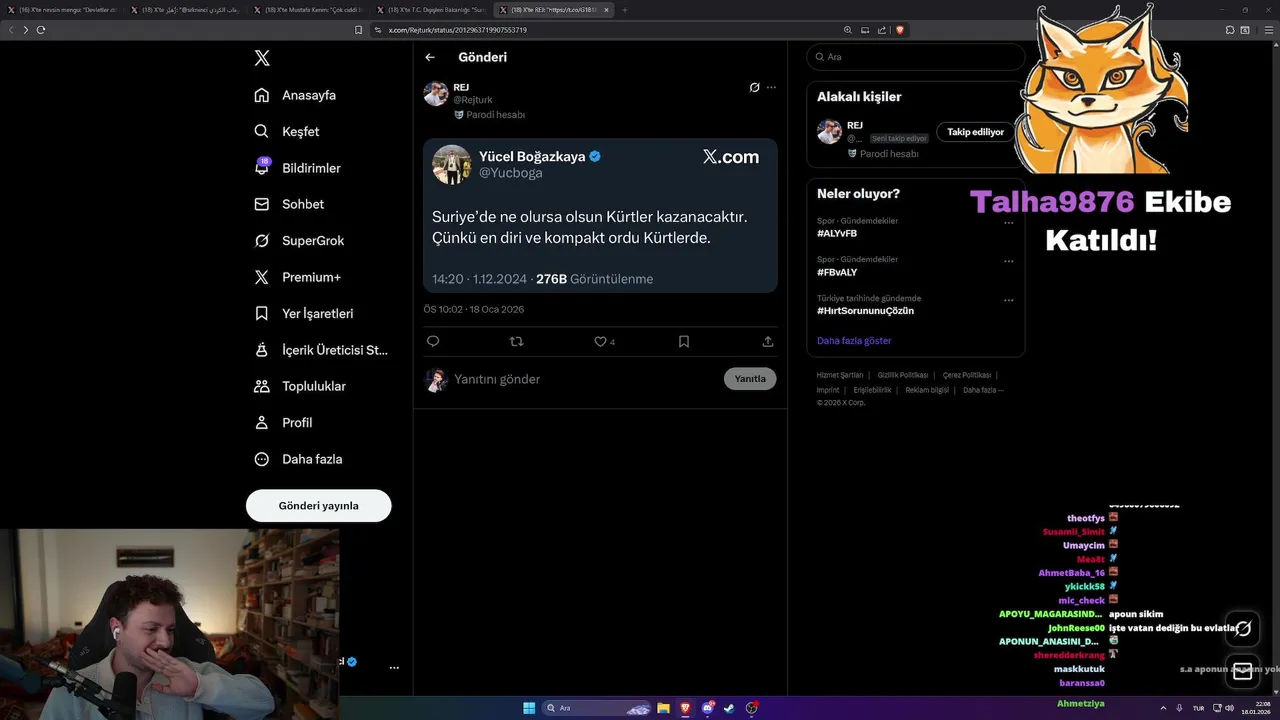The width and height of the screenshot is (1280, 720).
Task: Switch to the Mustafa Kerim tab
Action: [x=308, y=9]
